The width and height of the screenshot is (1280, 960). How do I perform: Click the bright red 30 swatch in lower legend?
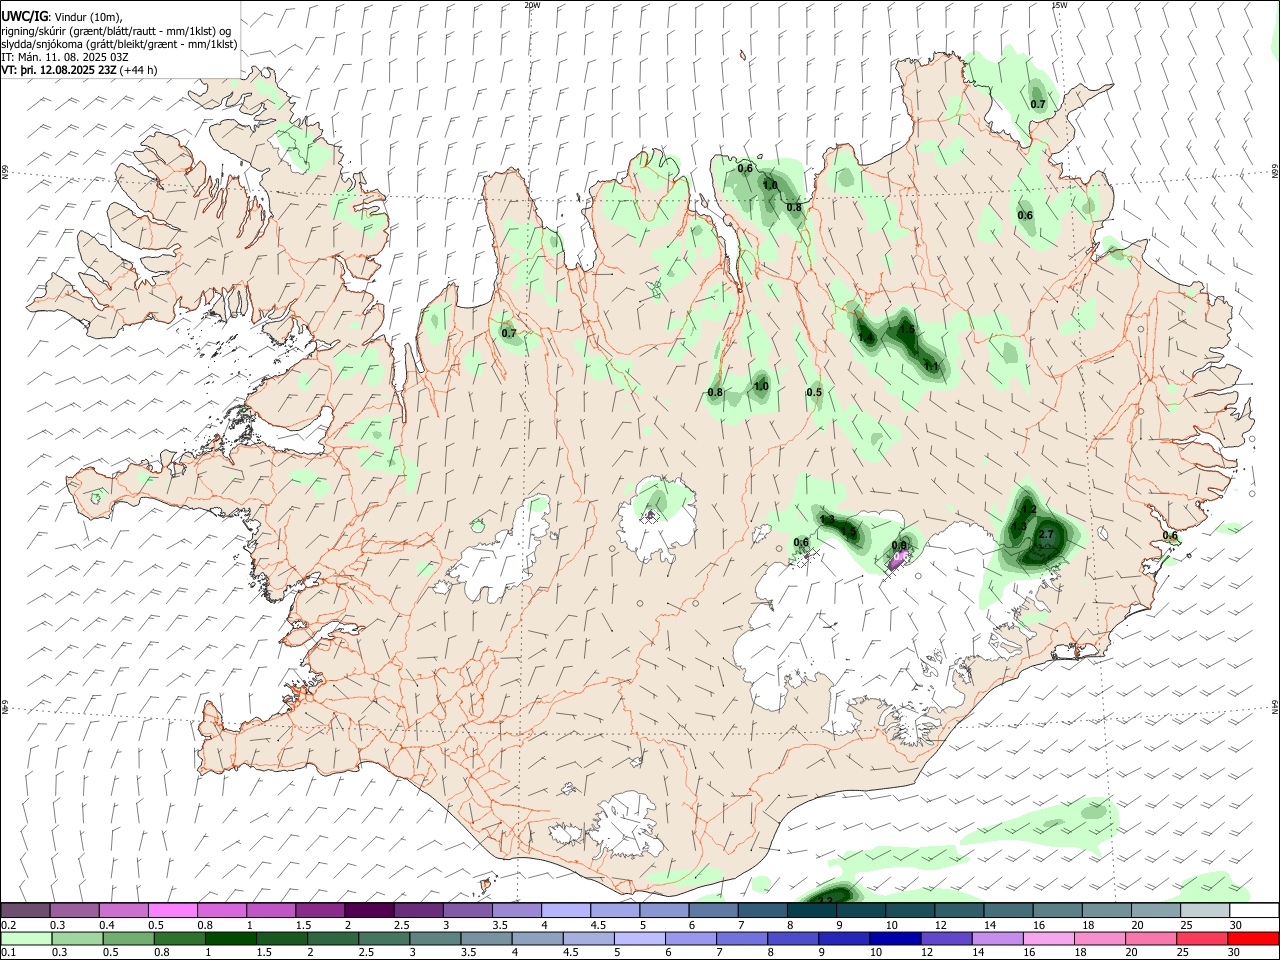1253,938
